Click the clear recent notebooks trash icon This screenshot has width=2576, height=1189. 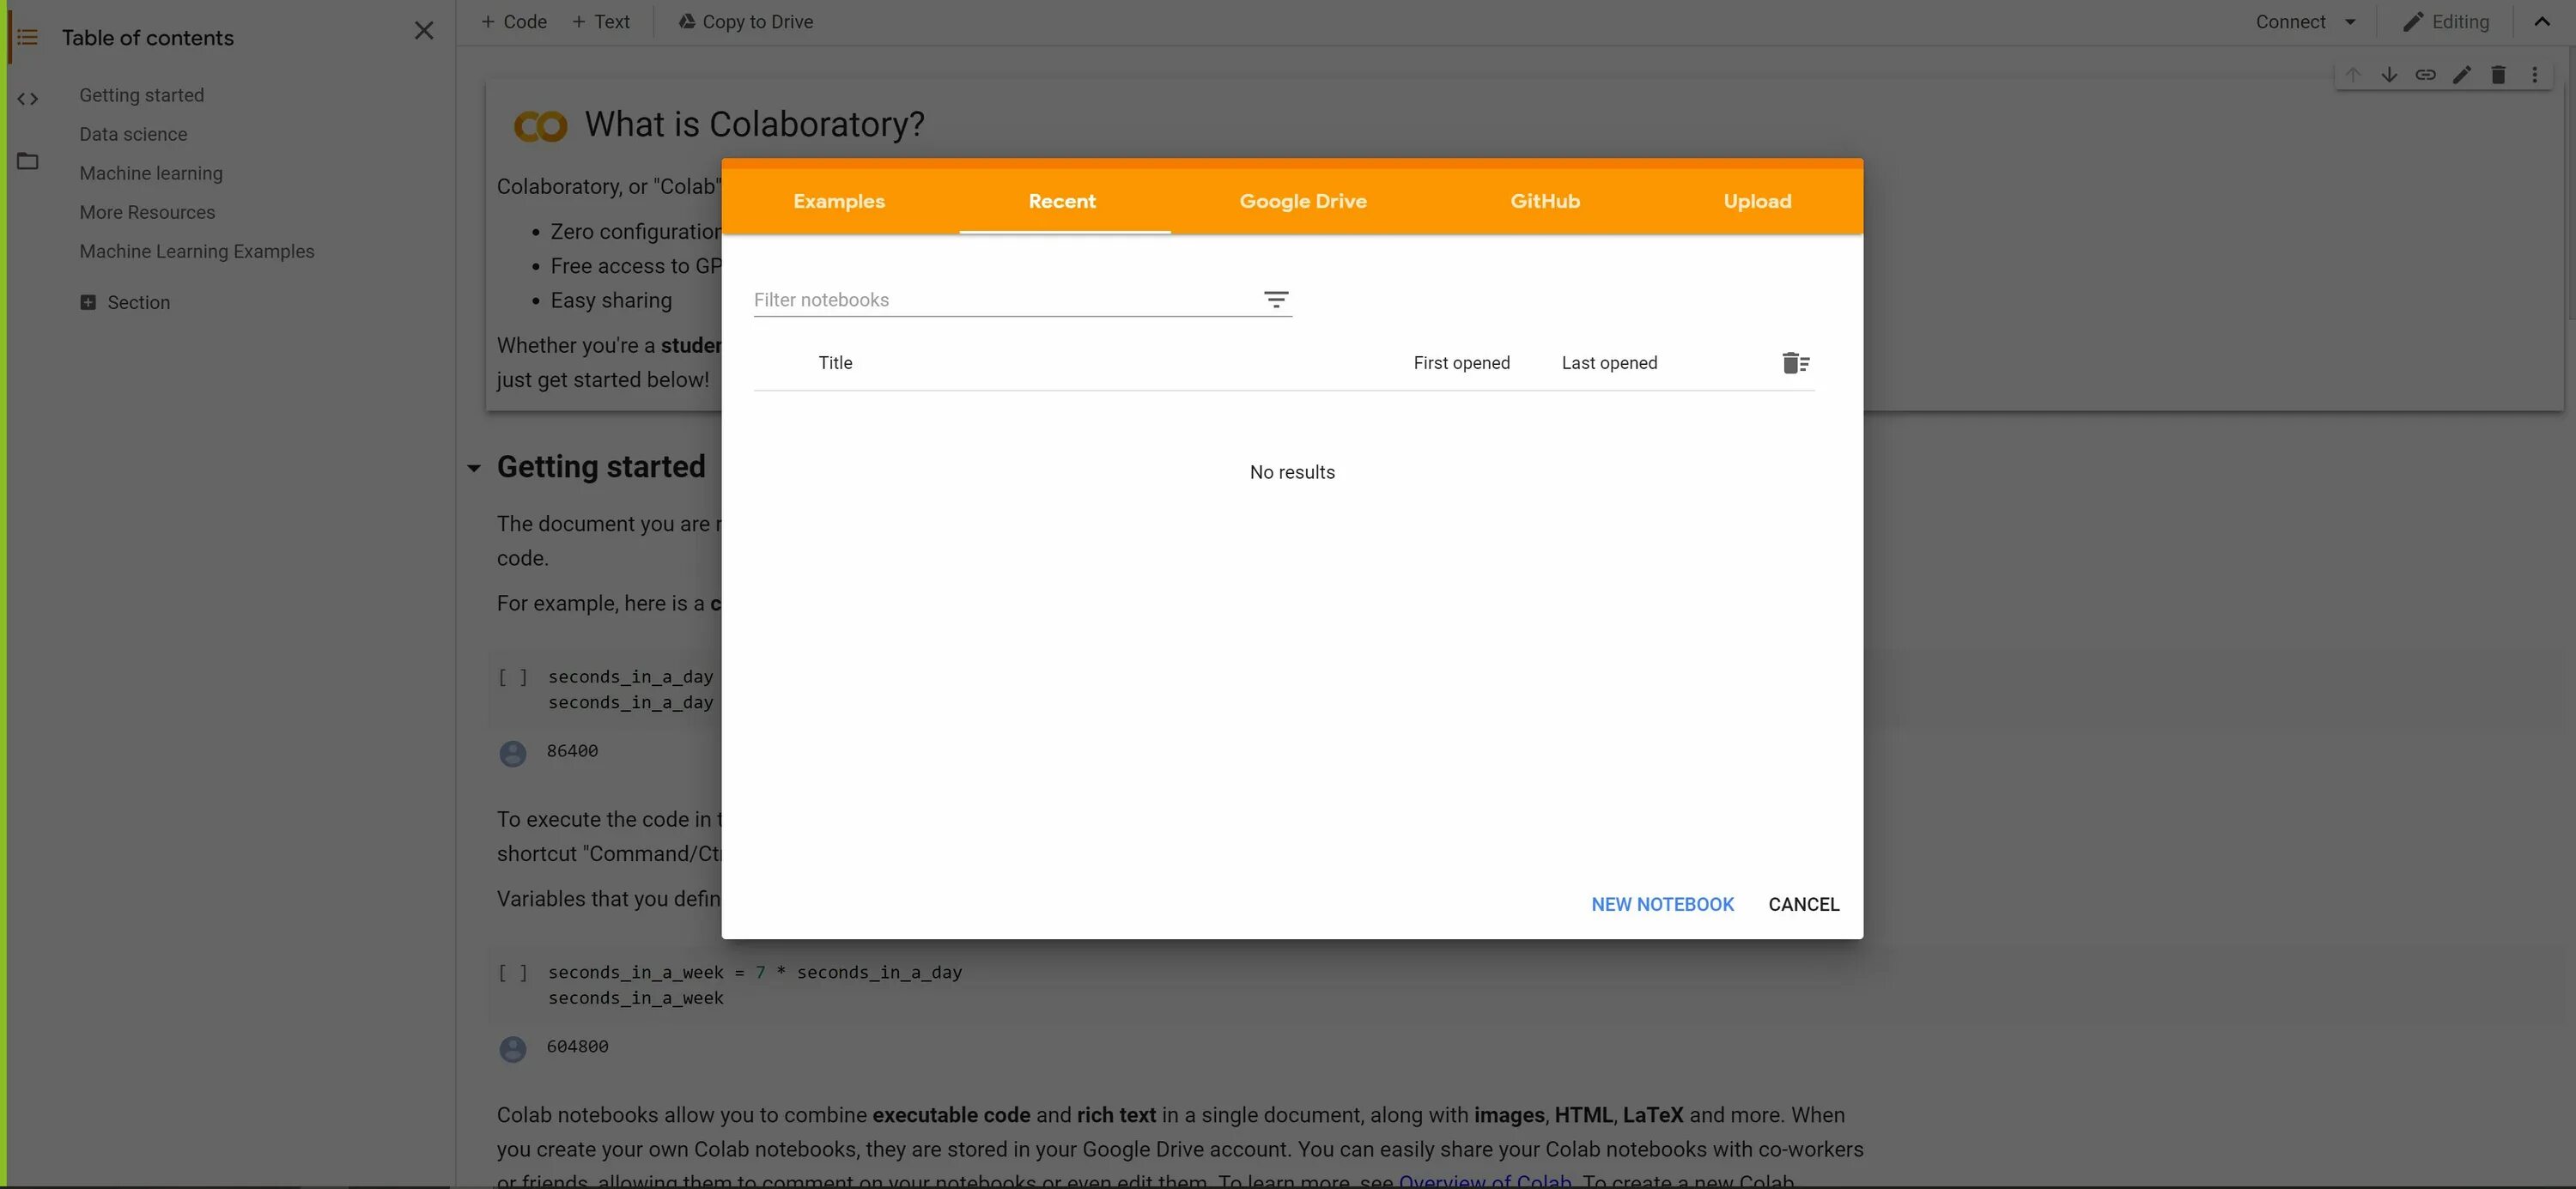tap(1795, 363)
